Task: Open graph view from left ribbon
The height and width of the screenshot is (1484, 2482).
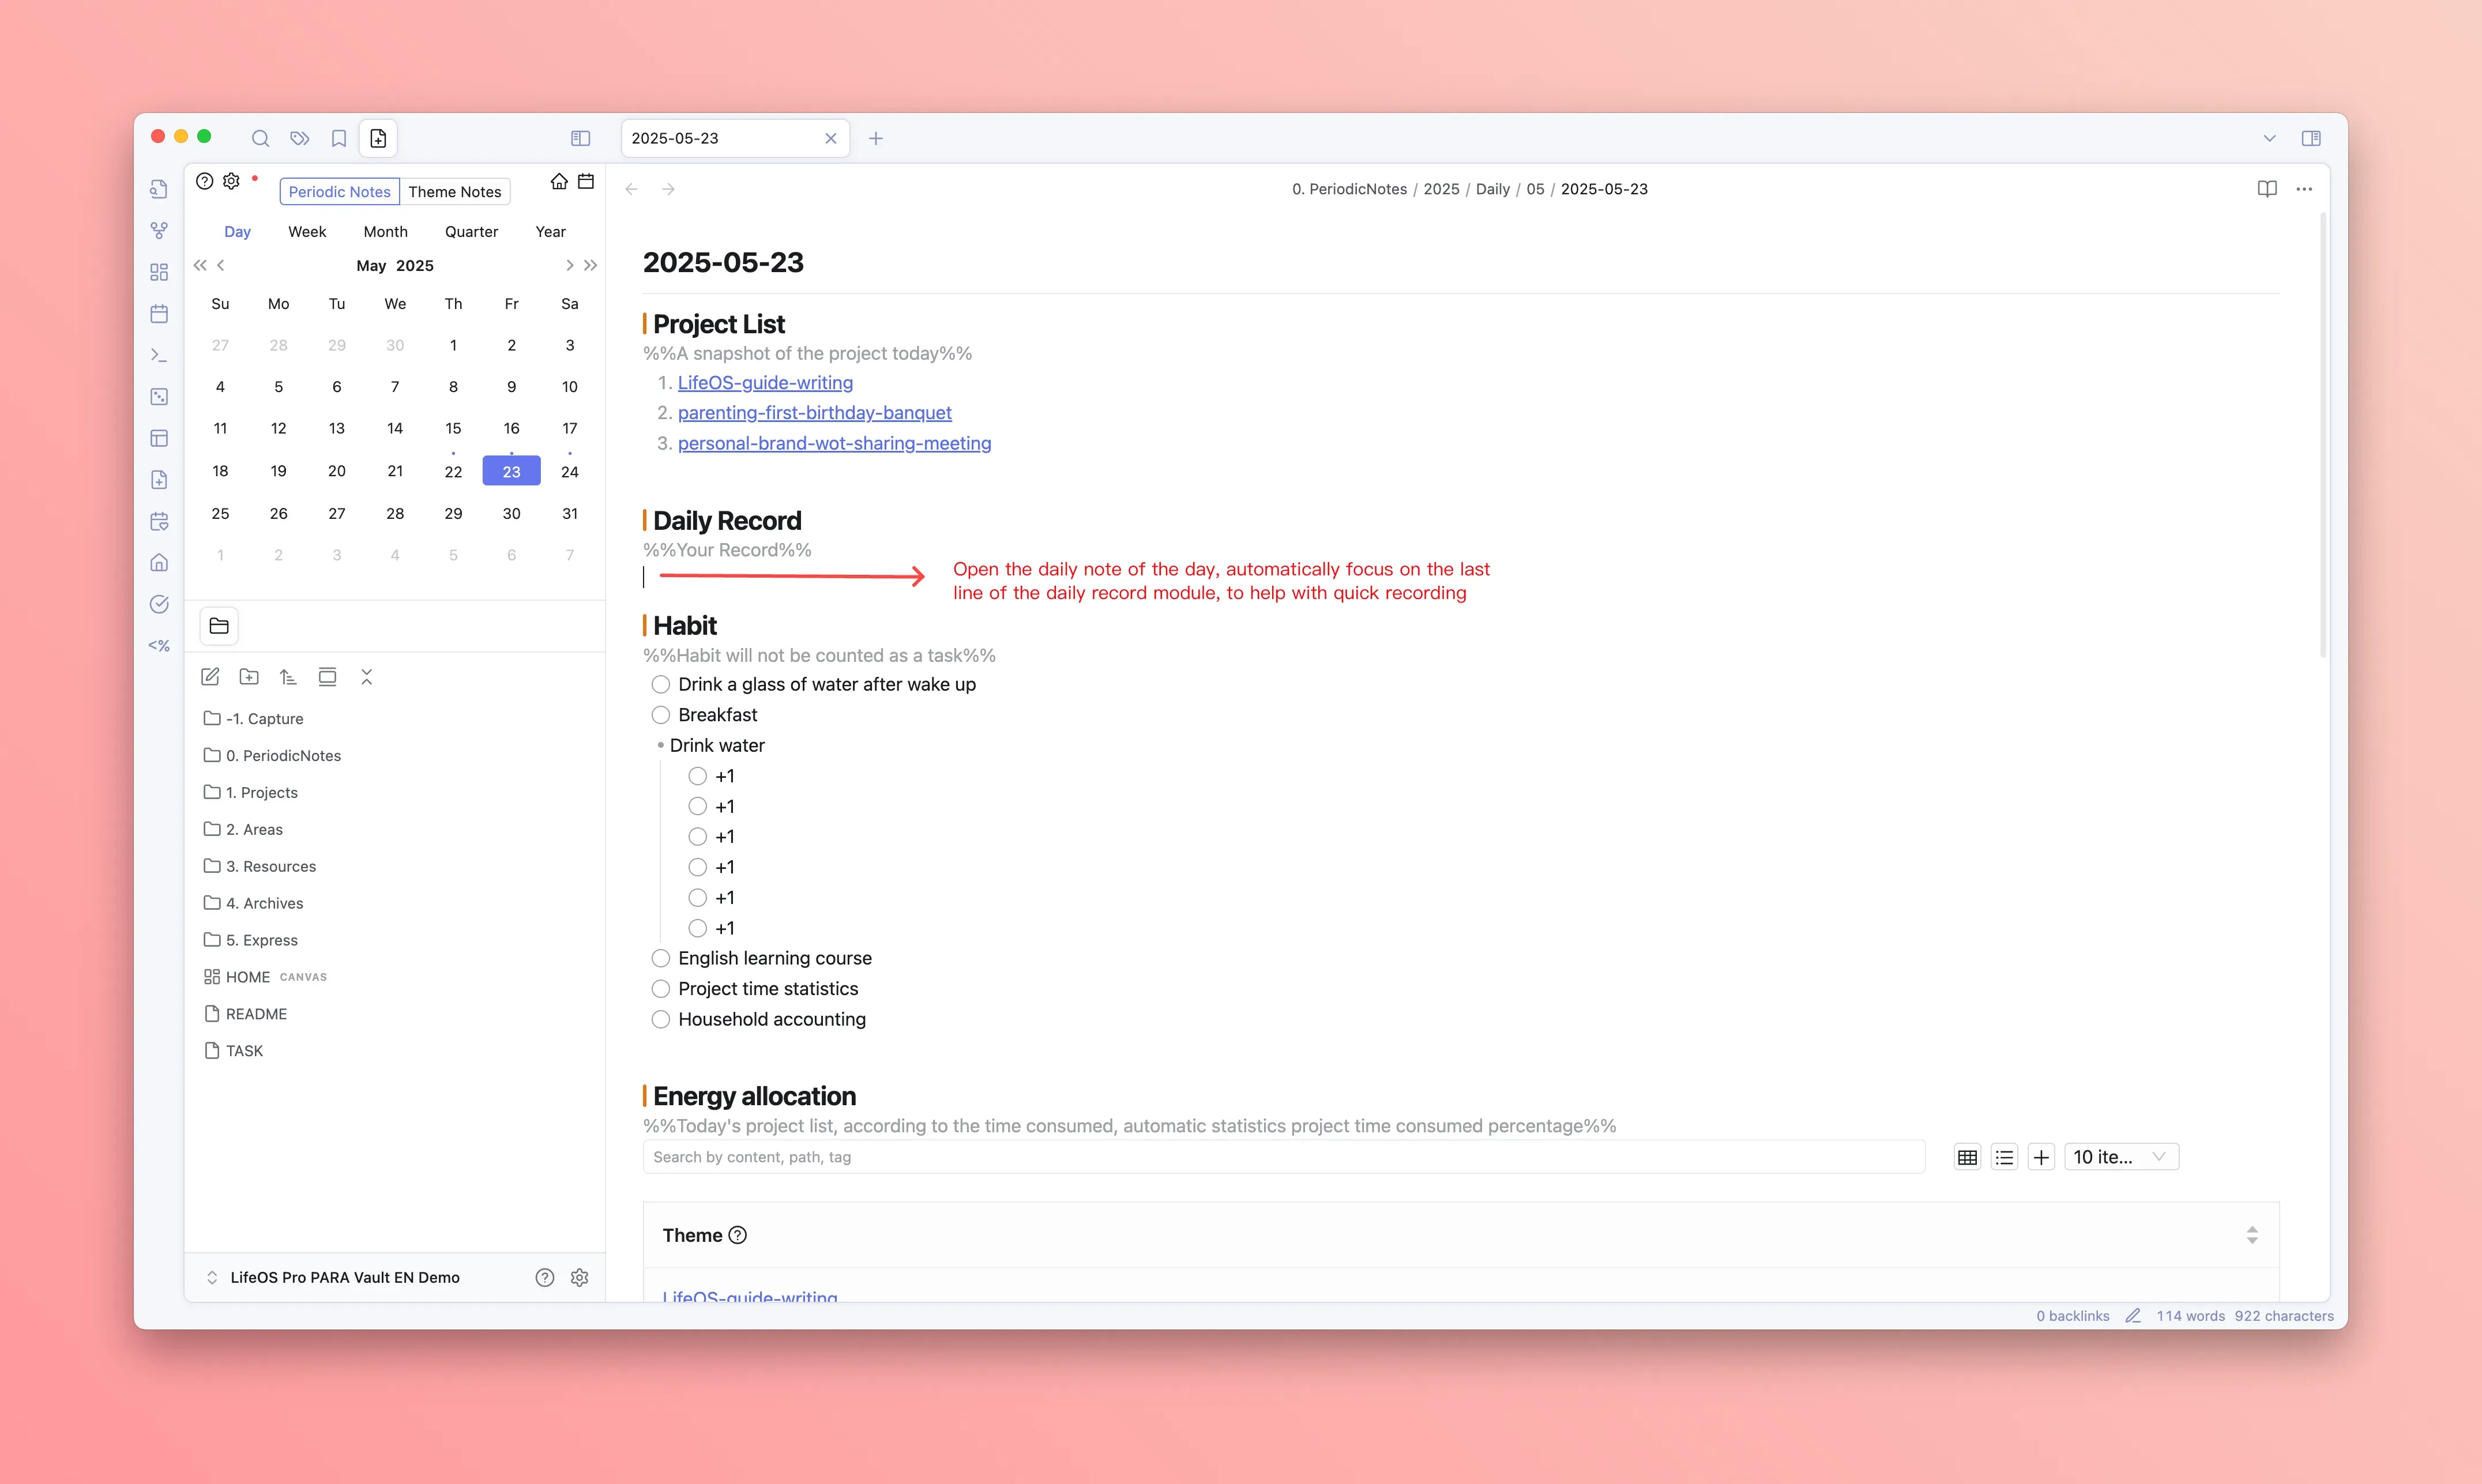Action: click(x=159, y=231)
